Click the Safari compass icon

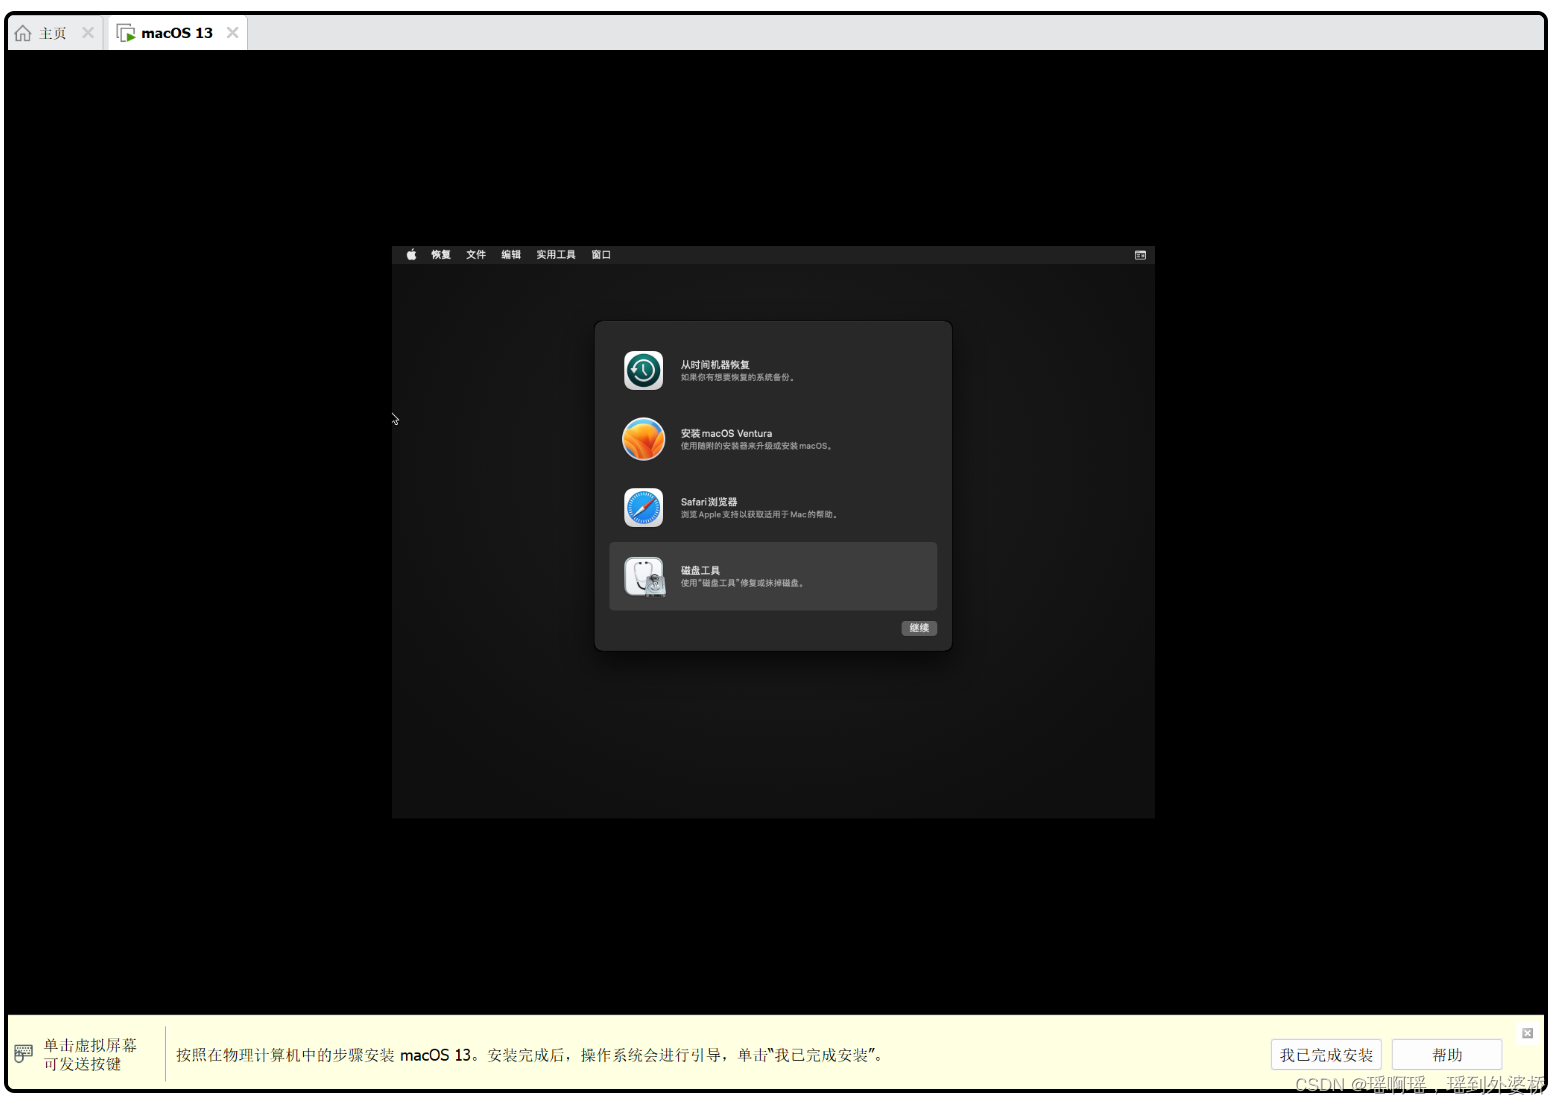643,507
